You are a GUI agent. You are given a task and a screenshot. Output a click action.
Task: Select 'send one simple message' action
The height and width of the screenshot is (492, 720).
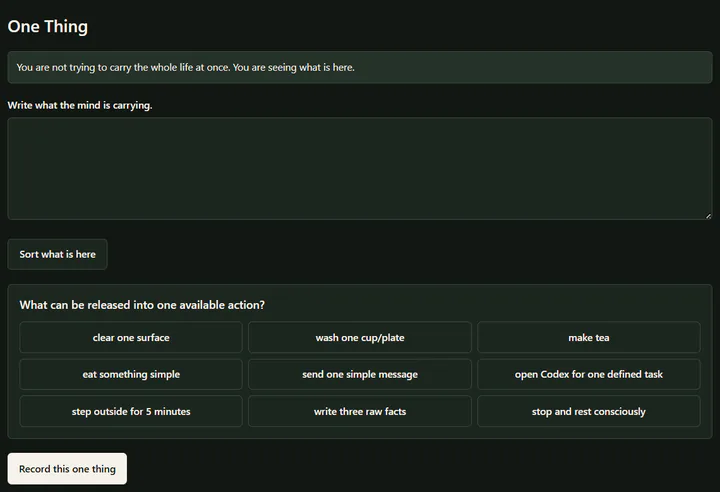point(360,374)
